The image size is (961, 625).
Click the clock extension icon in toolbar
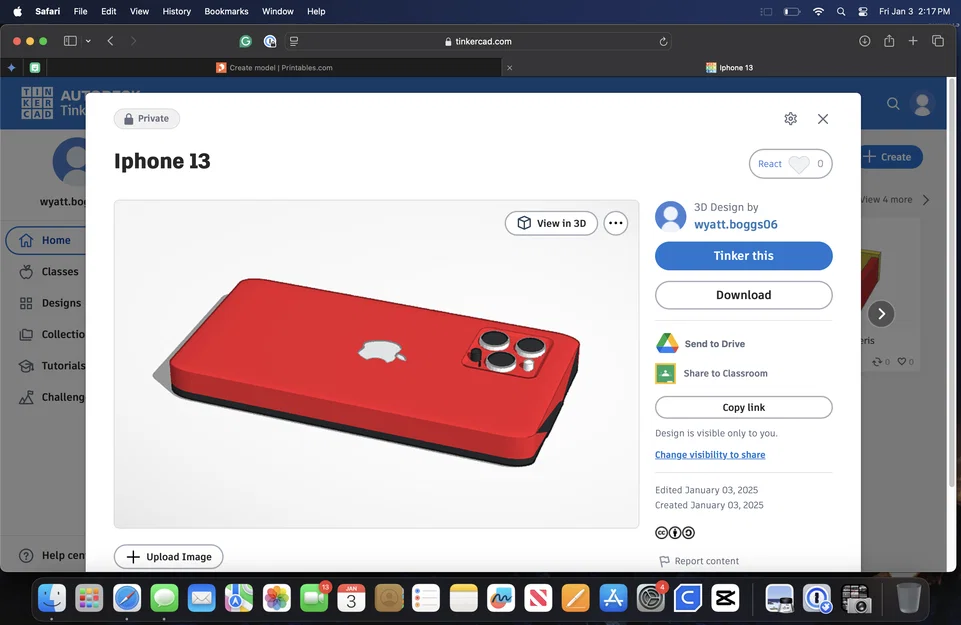270,41
